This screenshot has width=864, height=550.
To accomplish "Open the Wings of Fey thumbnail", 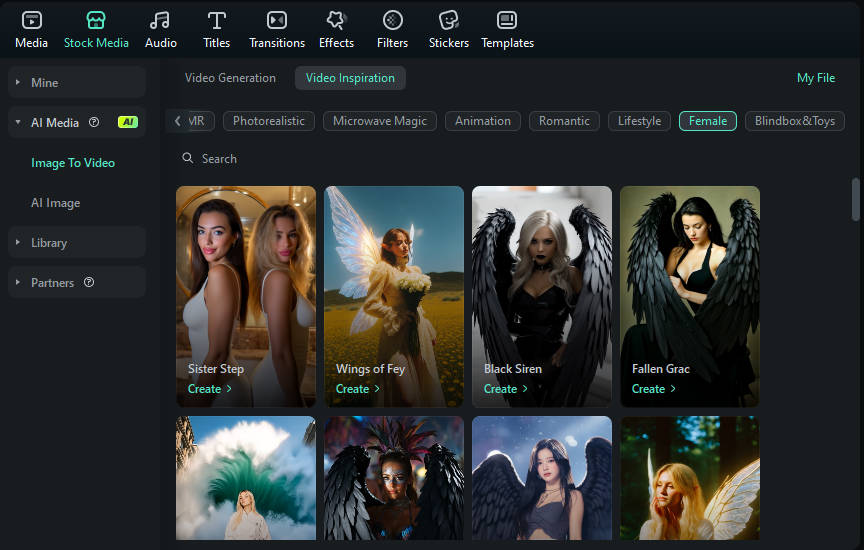I will (394, 296).
